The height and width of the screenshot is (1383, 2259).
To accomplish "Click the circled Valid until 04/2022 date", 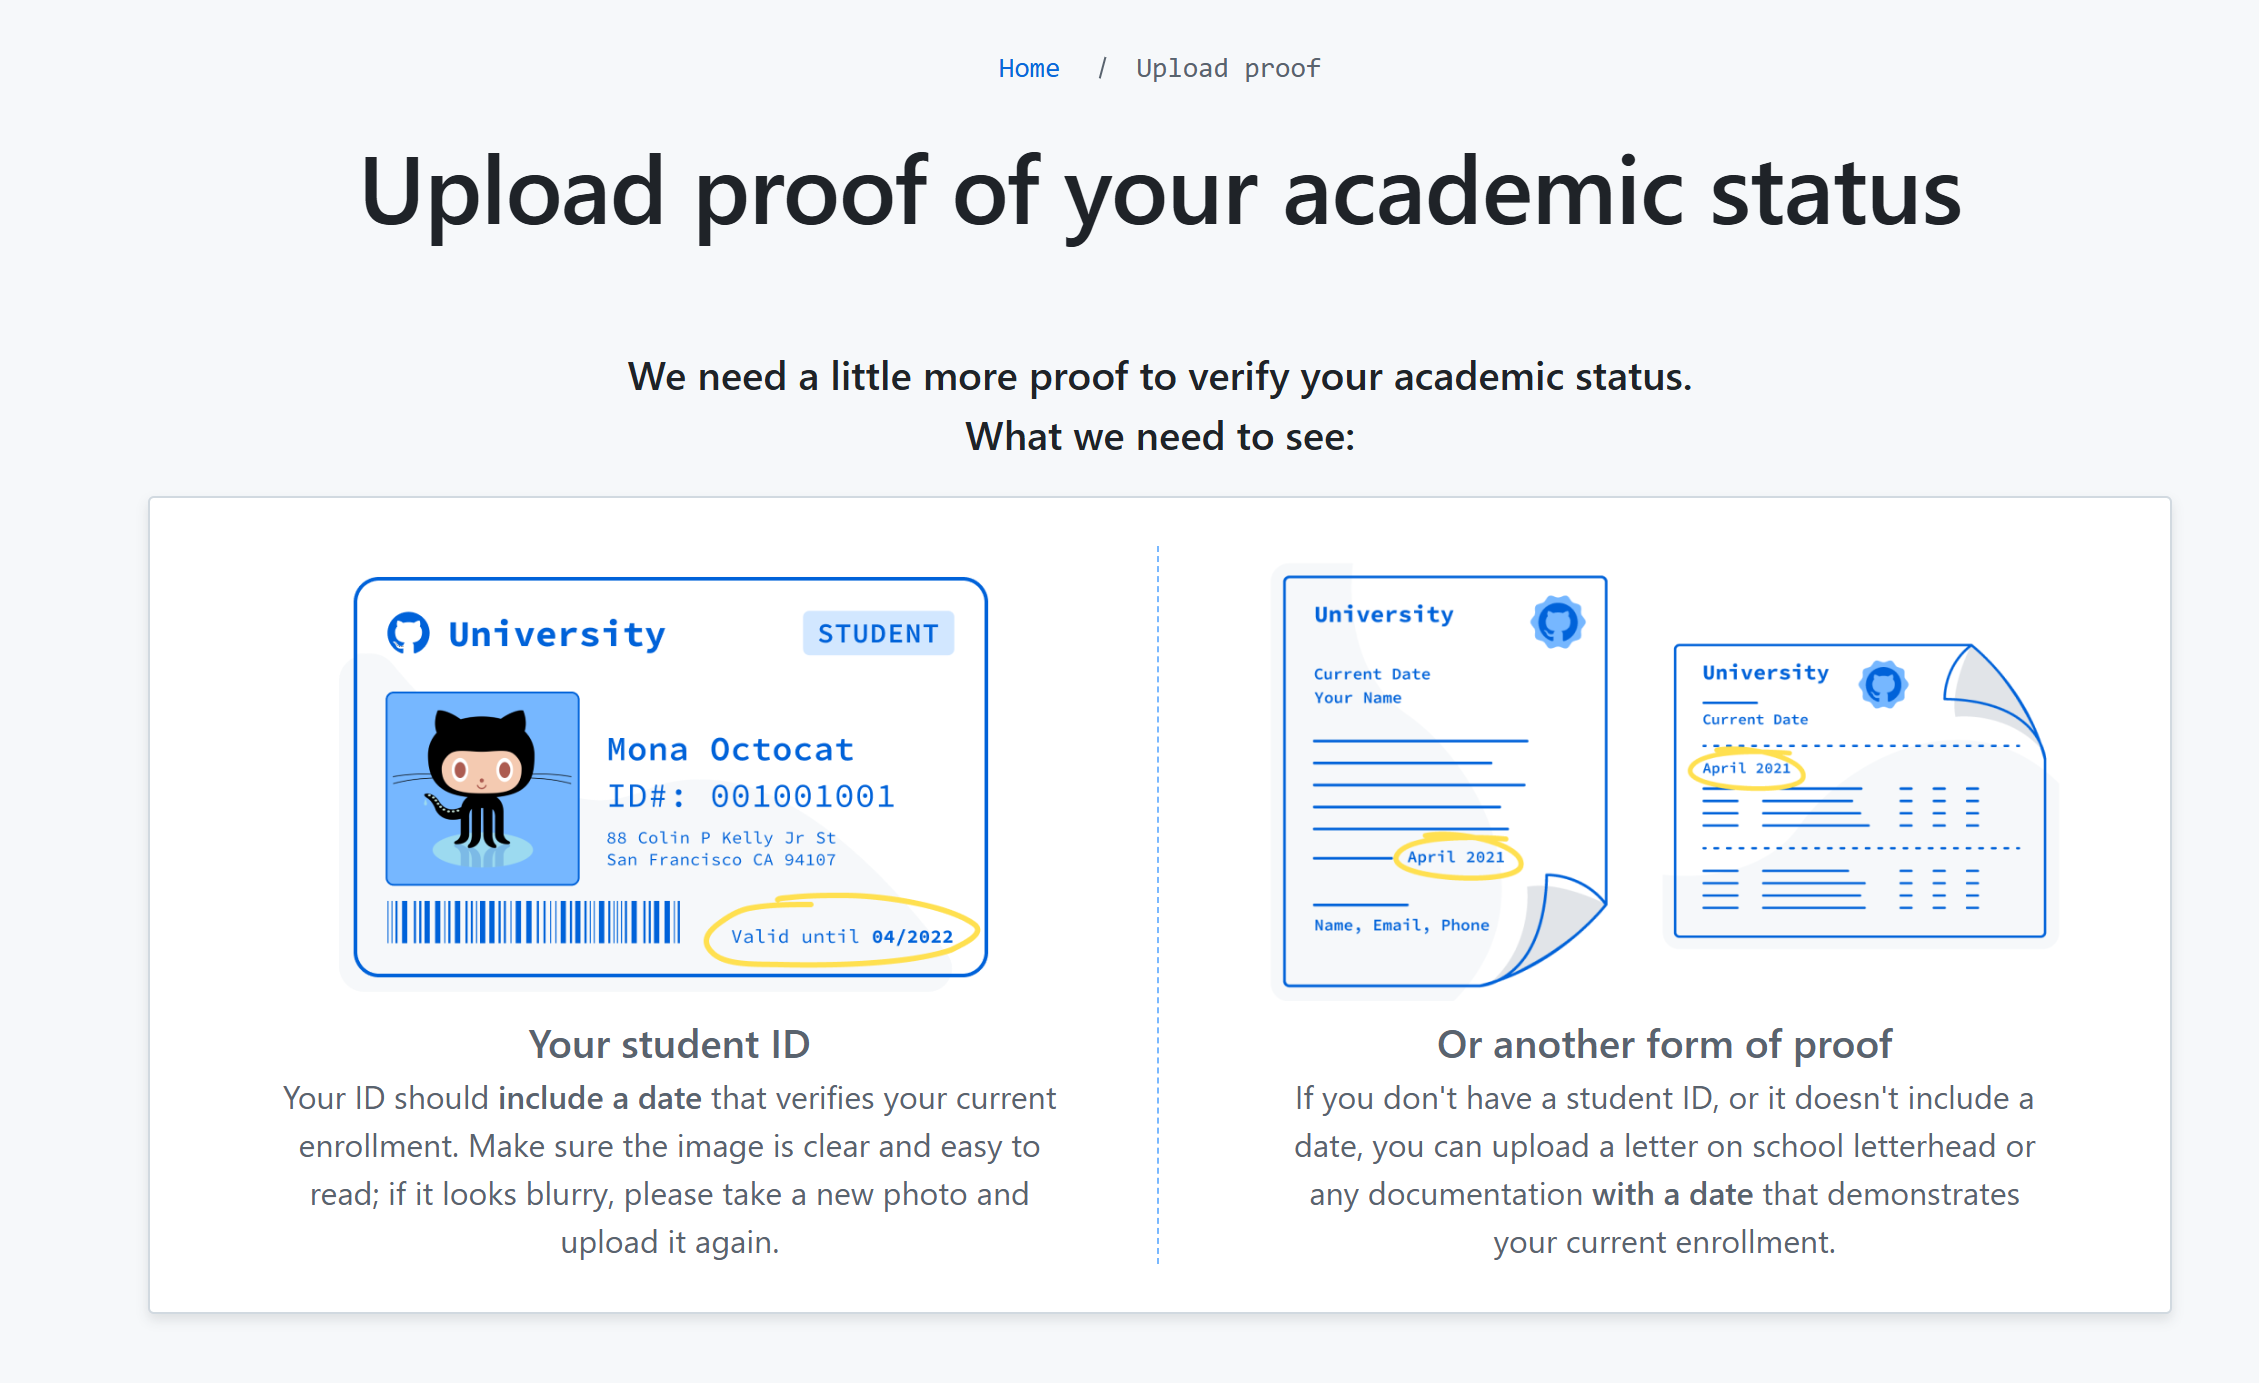I will tap(841, 935).
